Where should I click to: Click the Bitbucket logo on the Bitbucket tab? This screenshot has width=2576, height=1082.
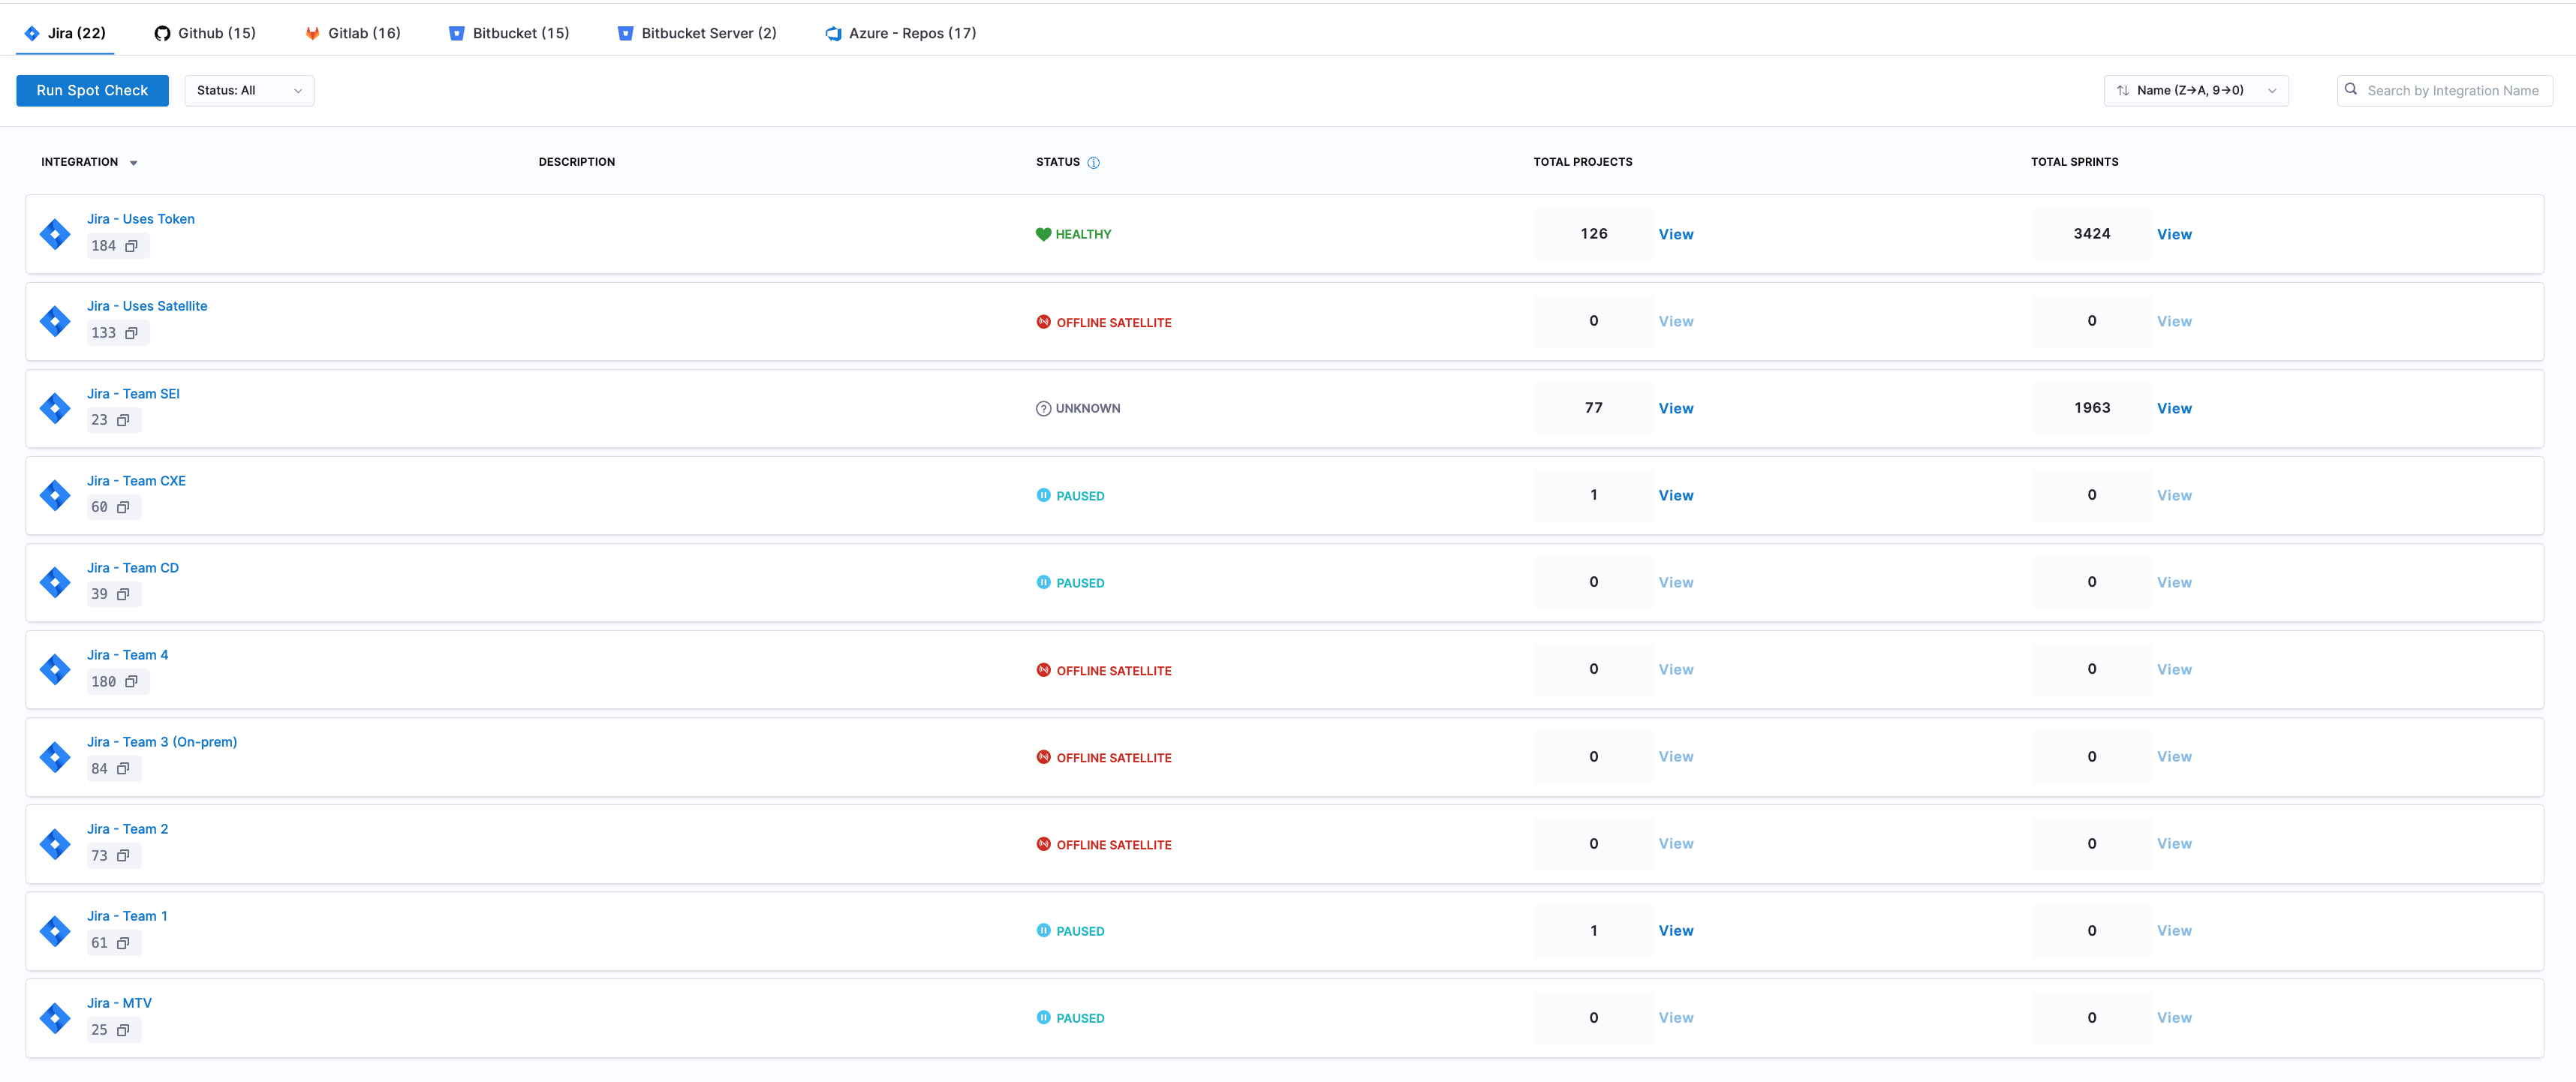(x=456, y=32)
